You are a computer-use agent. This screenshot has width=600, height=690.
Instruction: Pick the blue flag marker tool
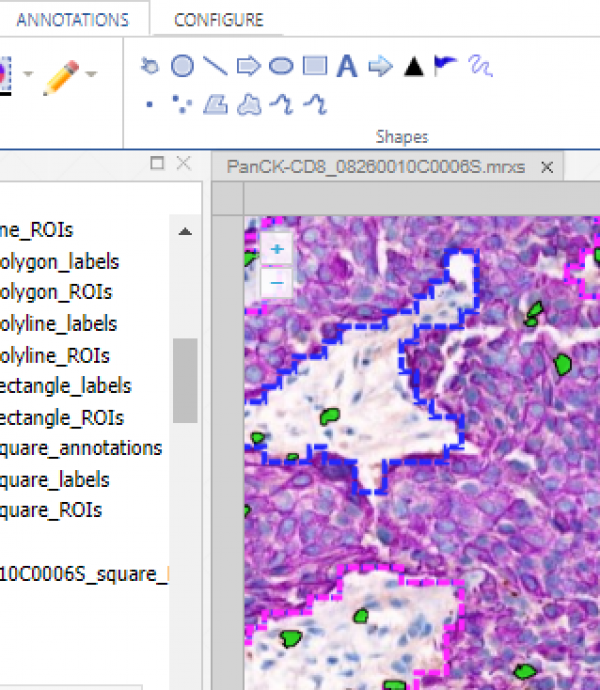(x=446, y=66)
